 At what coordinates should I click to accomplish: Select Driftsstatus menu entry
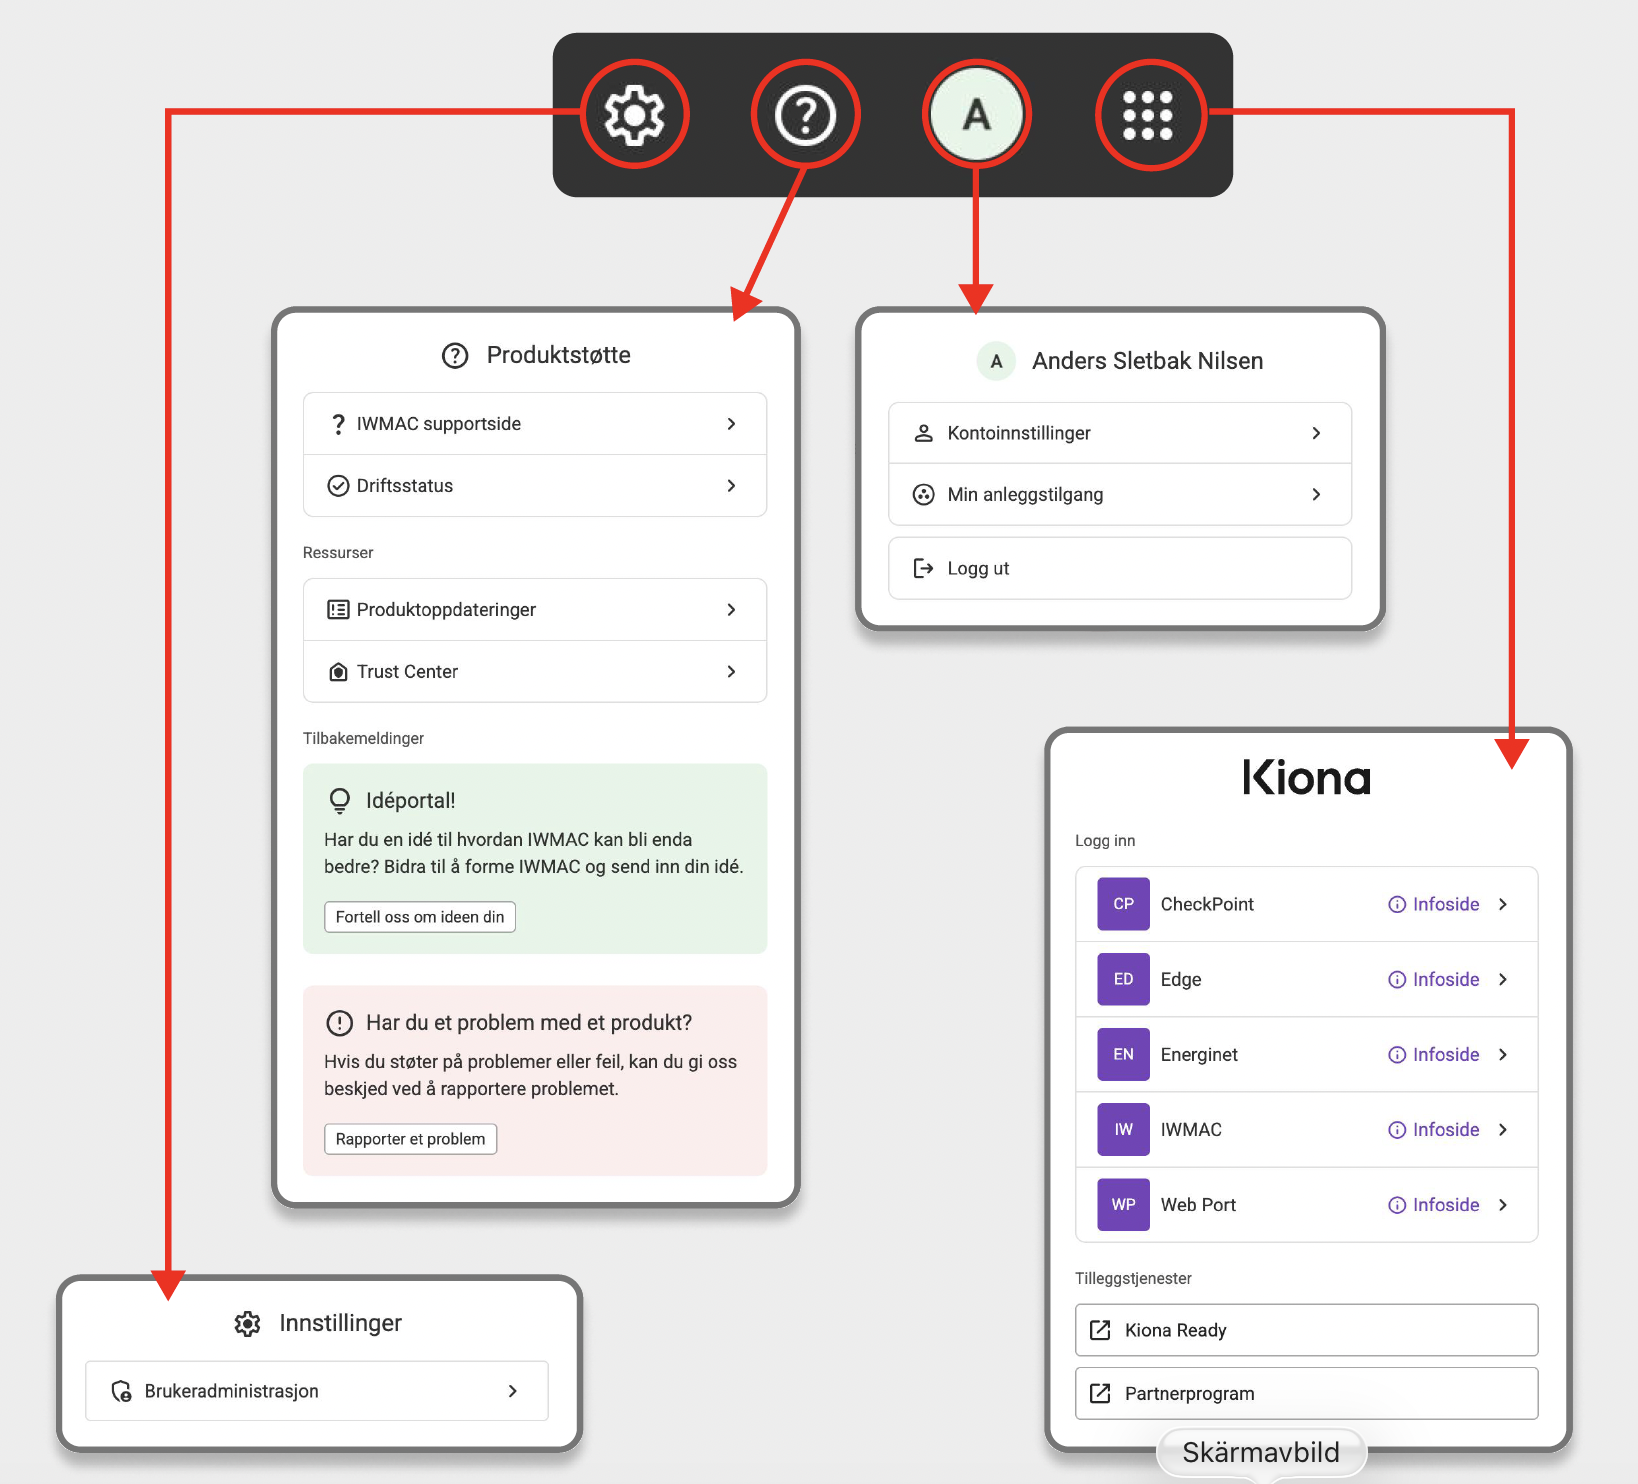click(x=535, y=486)
